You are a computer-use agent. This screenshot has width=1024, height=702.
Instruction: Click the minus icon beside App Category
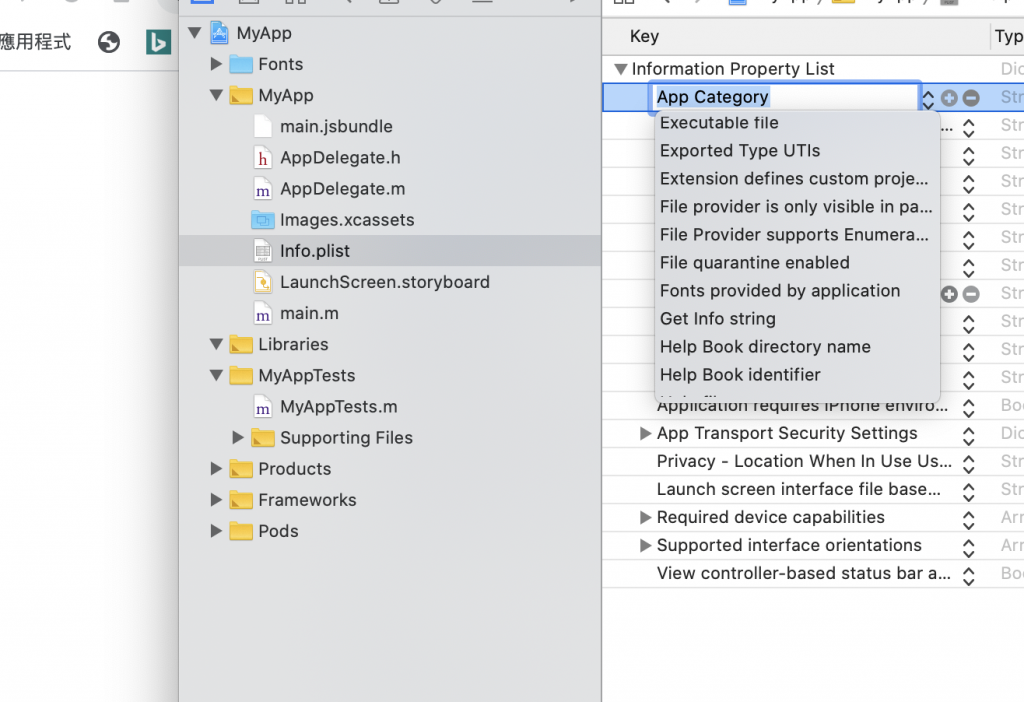click(x=970, y=98)
